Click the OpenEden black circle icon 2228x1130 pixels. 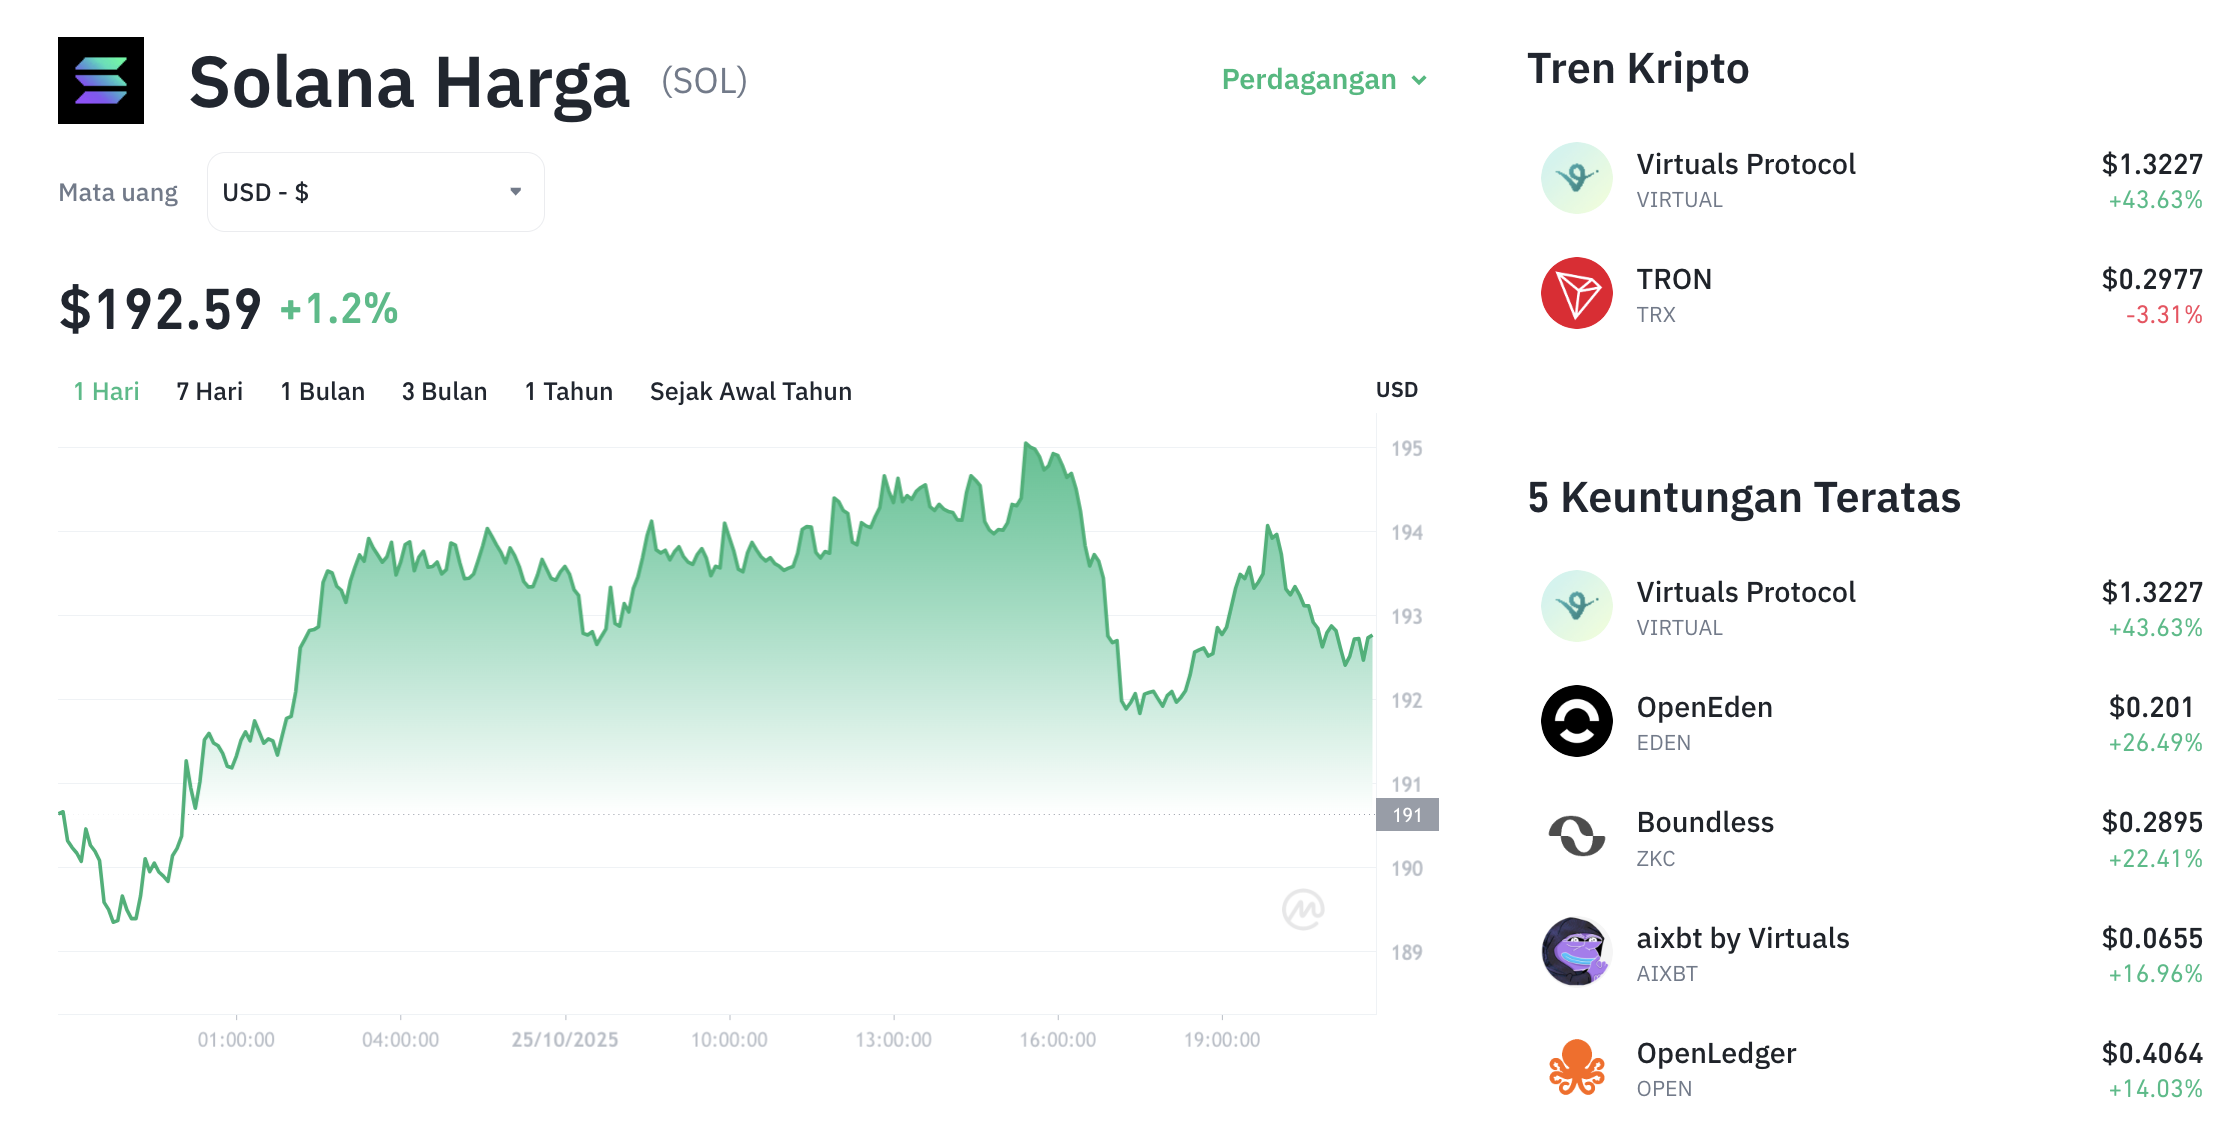point(1576,721)
